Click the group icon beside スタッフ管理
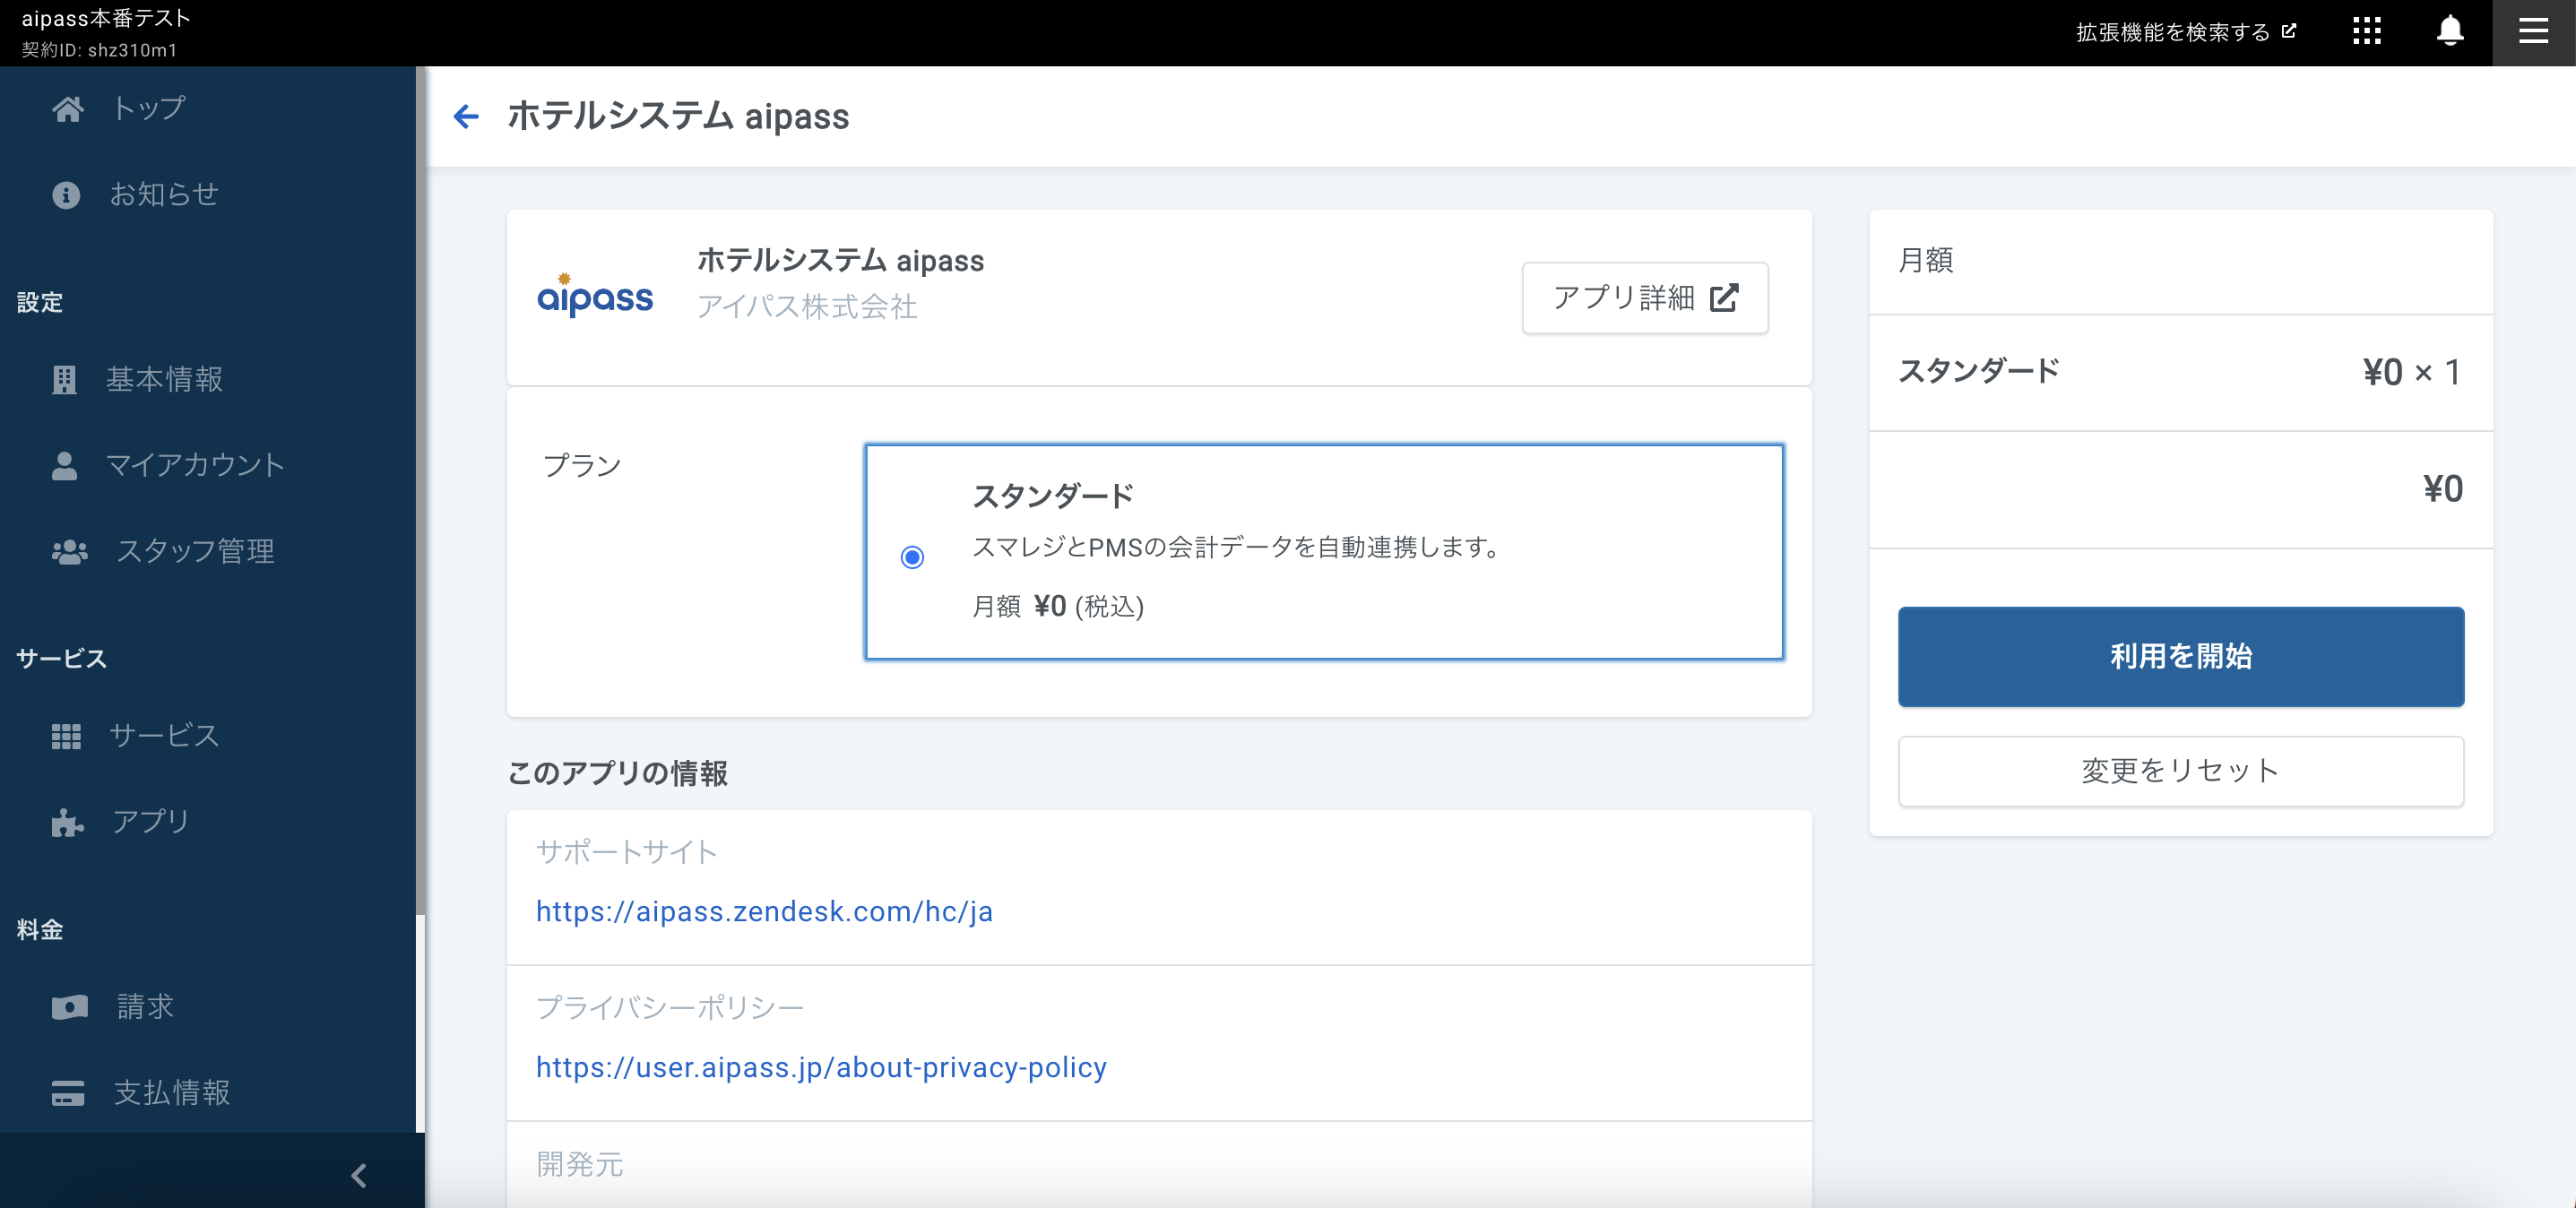Viewport: 2576px width, 1208px height. click(69, 551)
